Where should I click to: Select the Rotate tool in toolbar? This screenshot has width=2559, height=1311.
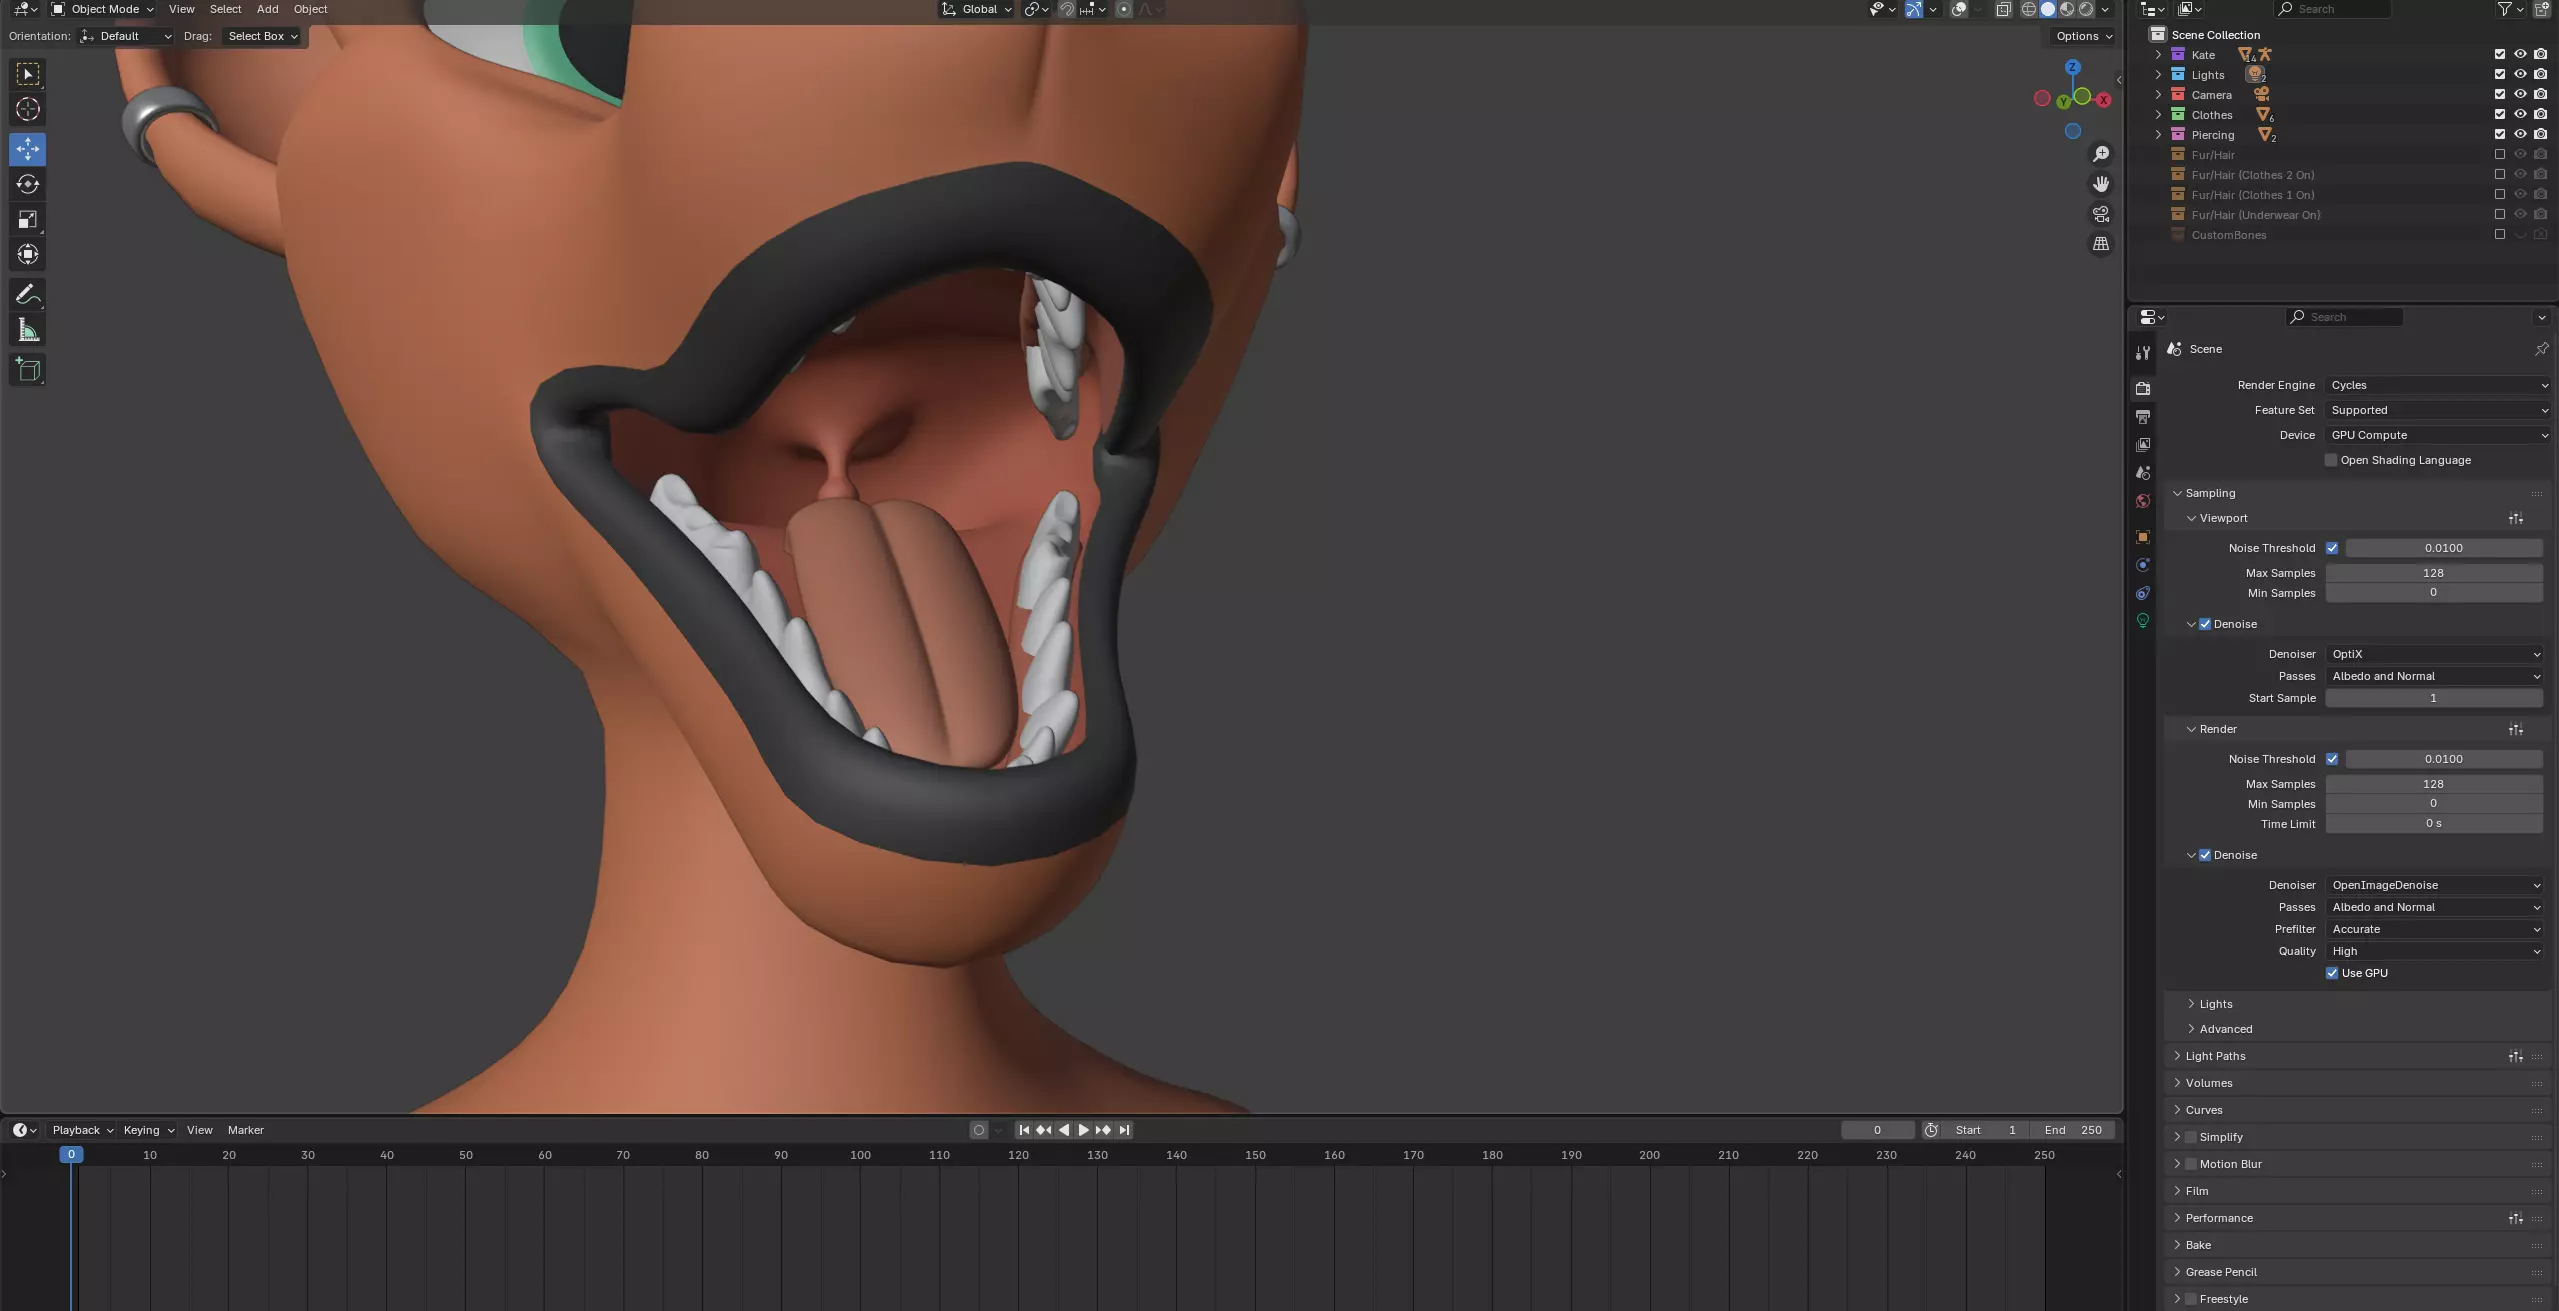28,184
